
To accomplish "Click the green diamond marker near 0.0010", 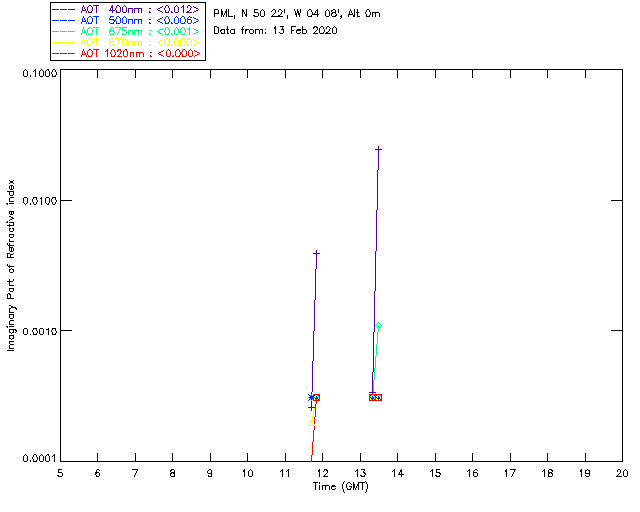I will point(379,326).
